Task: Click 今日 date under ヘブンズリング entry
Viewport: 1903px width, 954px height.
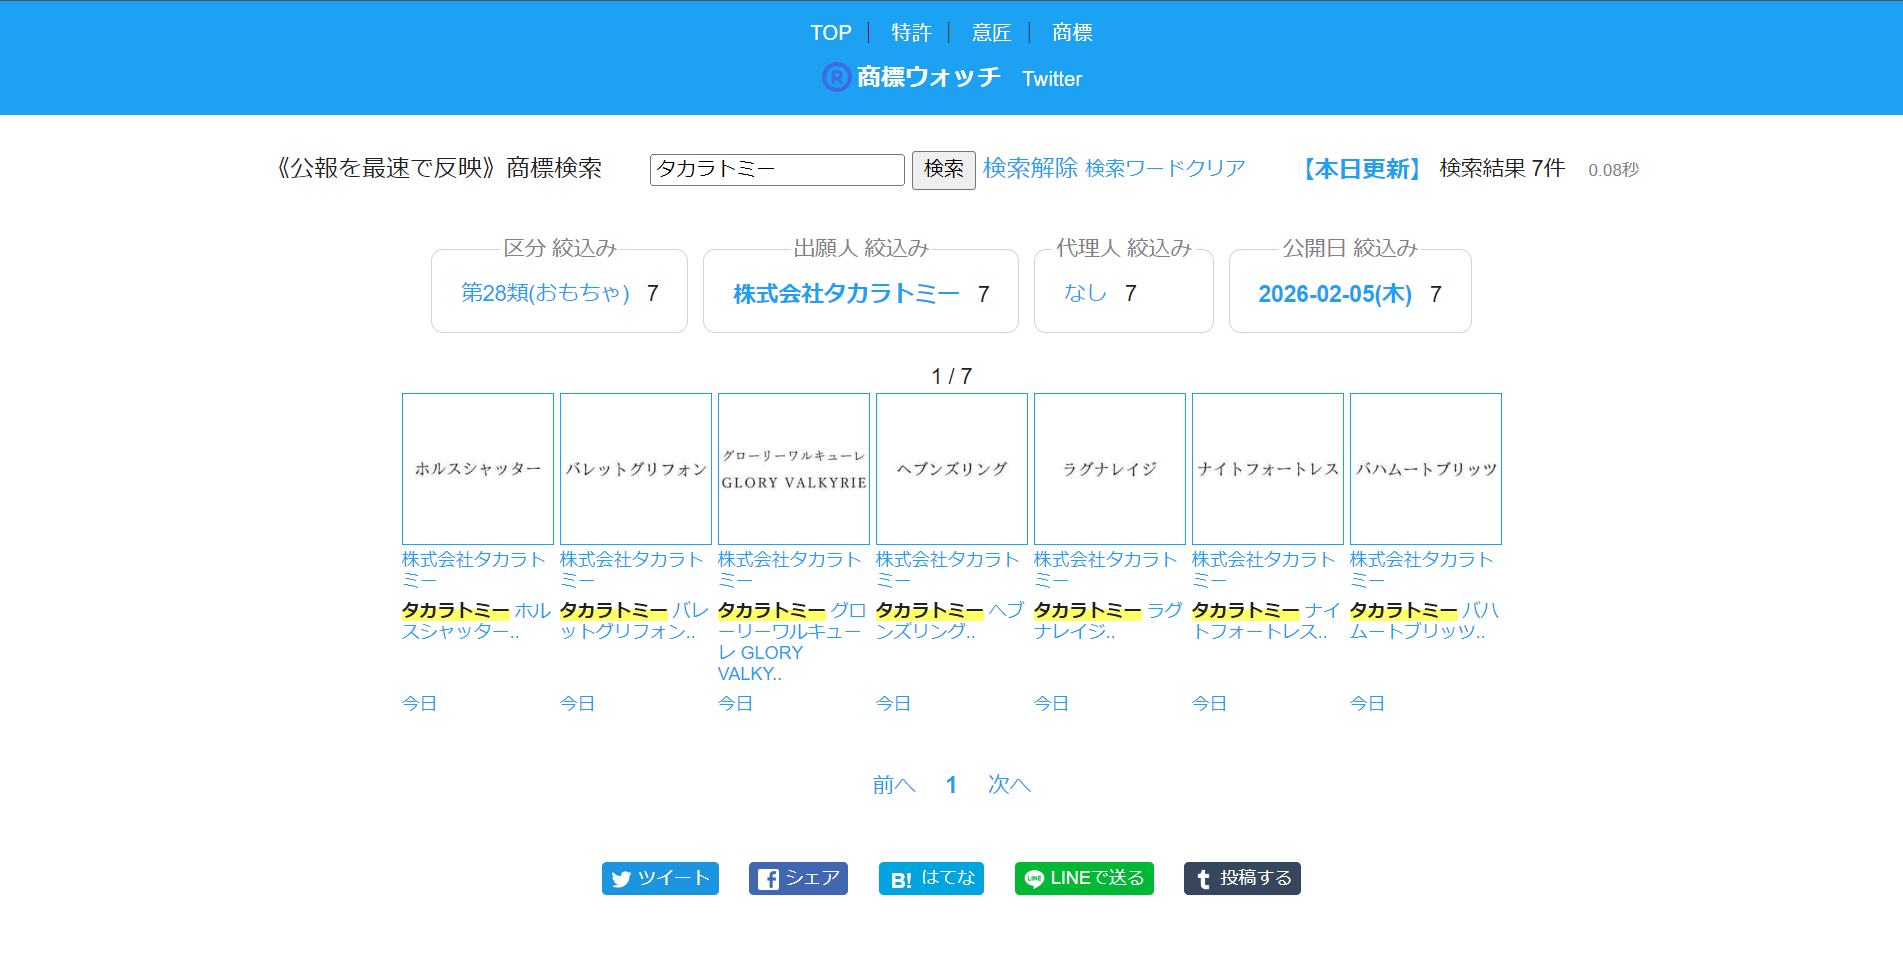Action: point(894,704)
